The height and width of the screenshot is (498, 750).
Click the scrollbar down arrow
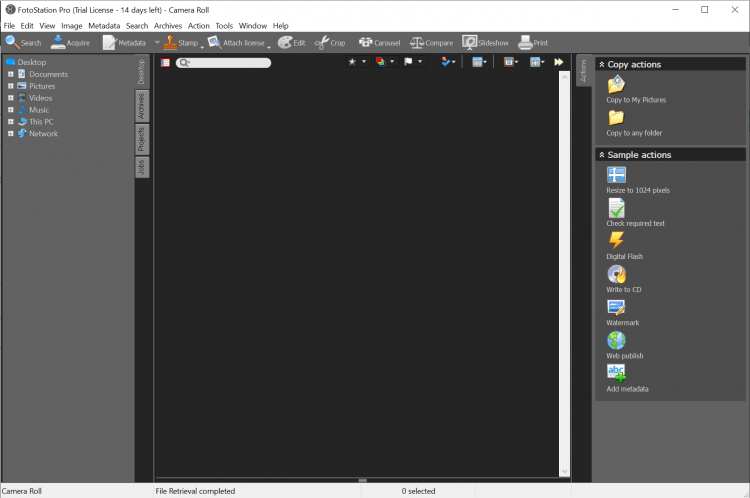(x=564, y=472)
